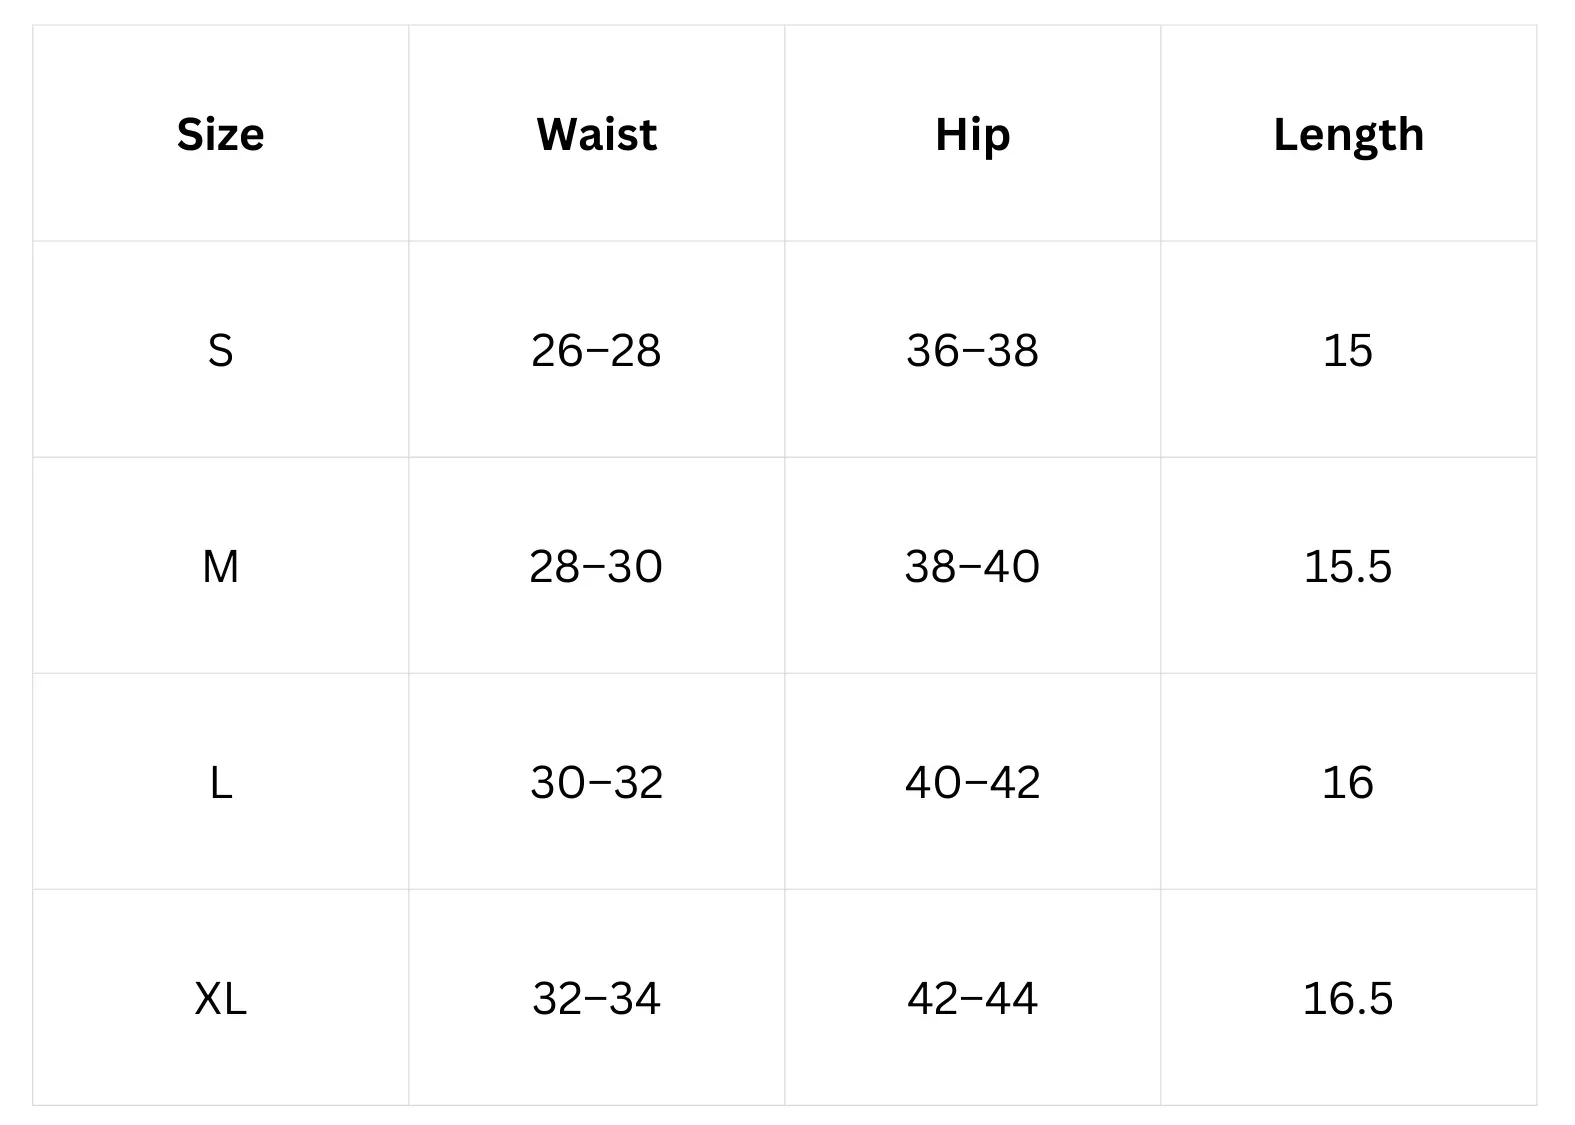This screenshot has height=1125, width=1575.
Task: Select the L size cell
Action: (220, 782)
